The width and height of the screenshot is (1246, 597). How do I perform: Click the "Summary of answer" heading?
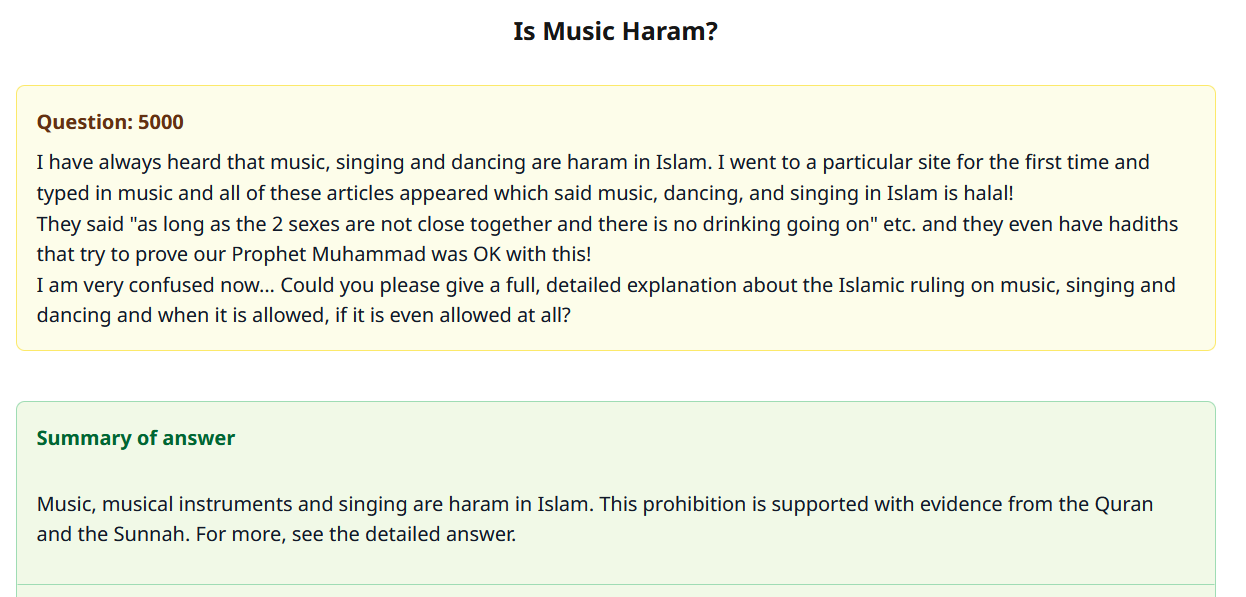(136, 438)
